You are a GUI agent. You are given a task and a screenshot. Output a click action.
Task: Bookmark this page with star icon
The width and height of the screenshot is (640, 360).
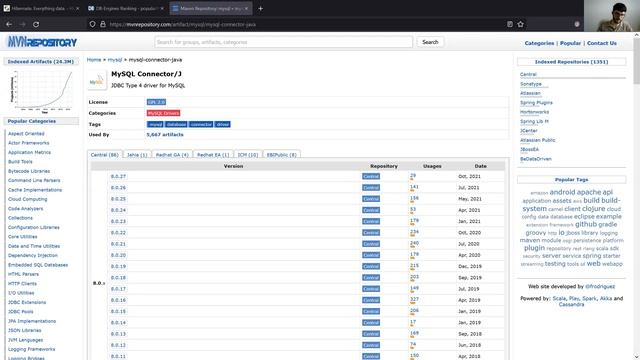[520, 24]
